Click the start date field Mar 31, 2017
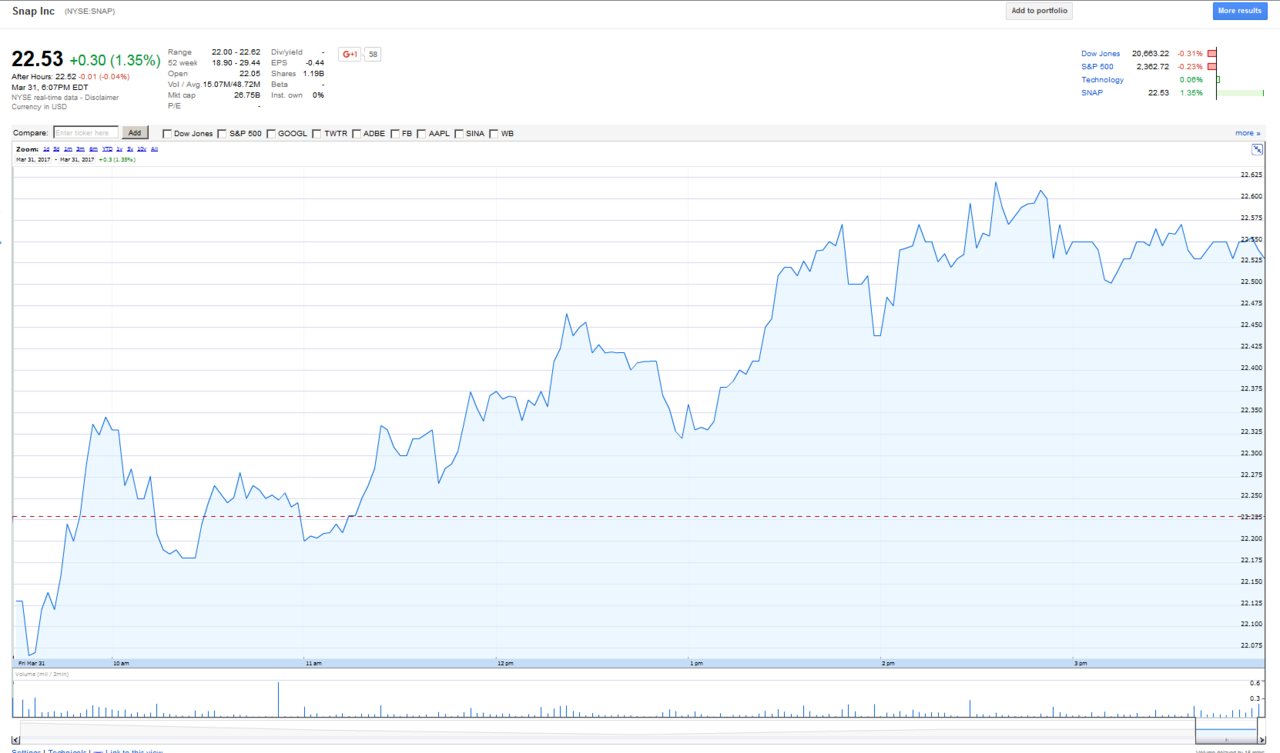 click(33, 159)
